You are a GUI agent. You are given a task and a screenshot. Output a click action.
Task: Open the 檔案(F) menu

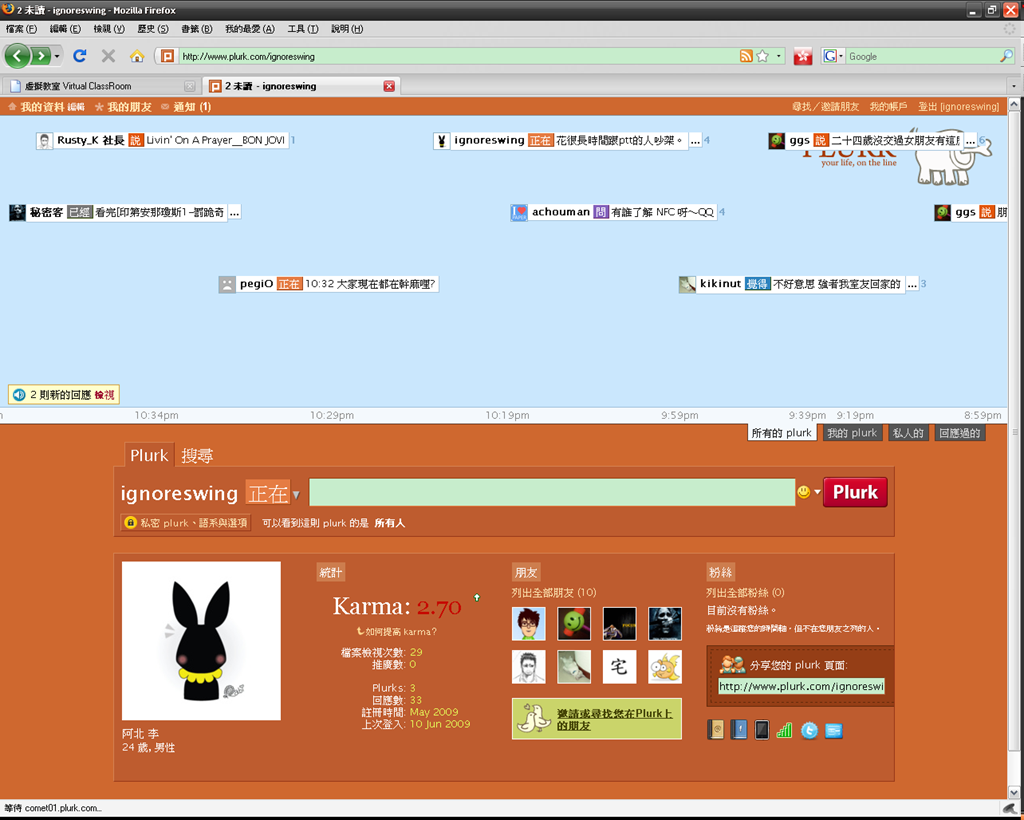(21, 29)
